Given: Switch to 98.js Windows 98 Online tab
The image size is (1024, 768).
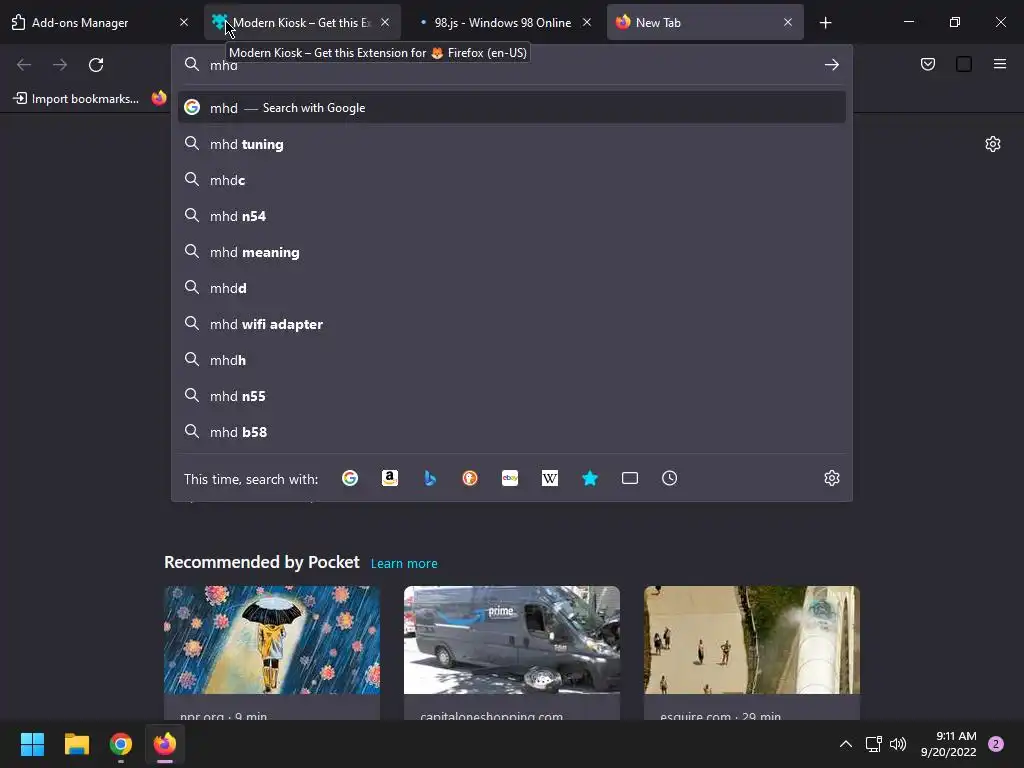Looking at the screenshot, I should tap(503, 23).
